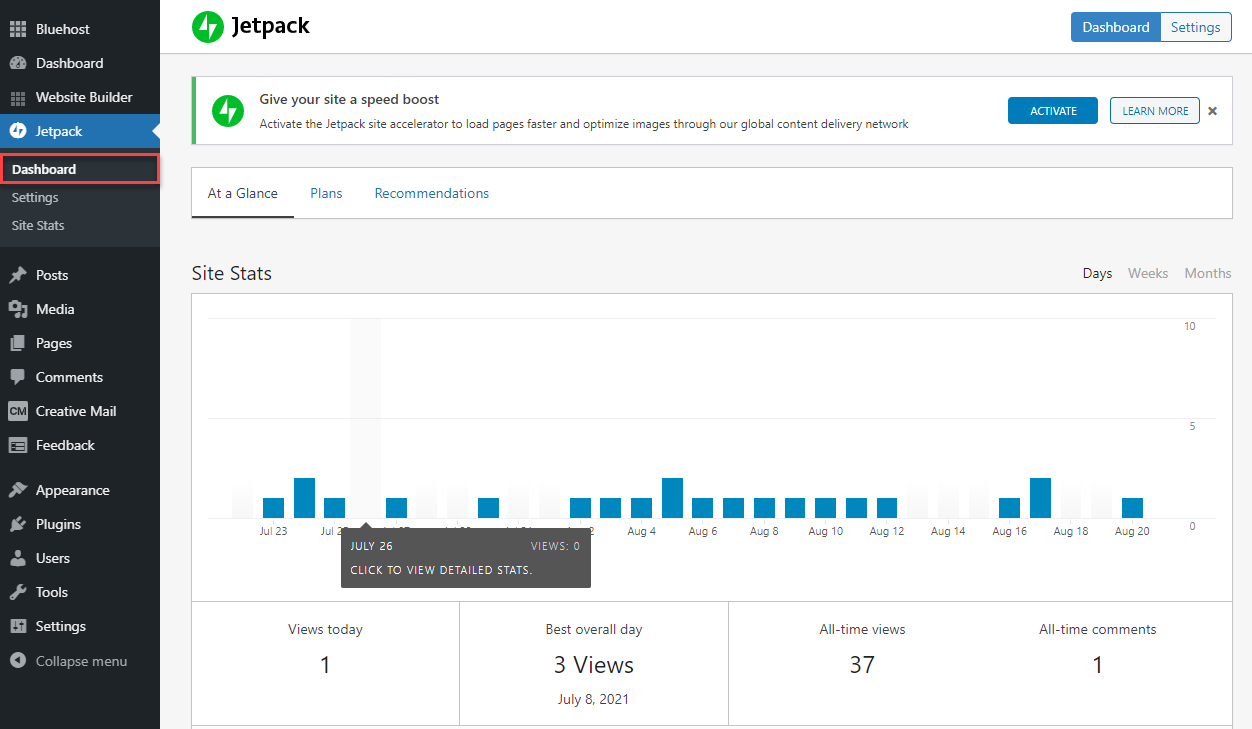Click the header Settings button
Viewport: 1252px width, 729px height.
tap(1196, 27)
